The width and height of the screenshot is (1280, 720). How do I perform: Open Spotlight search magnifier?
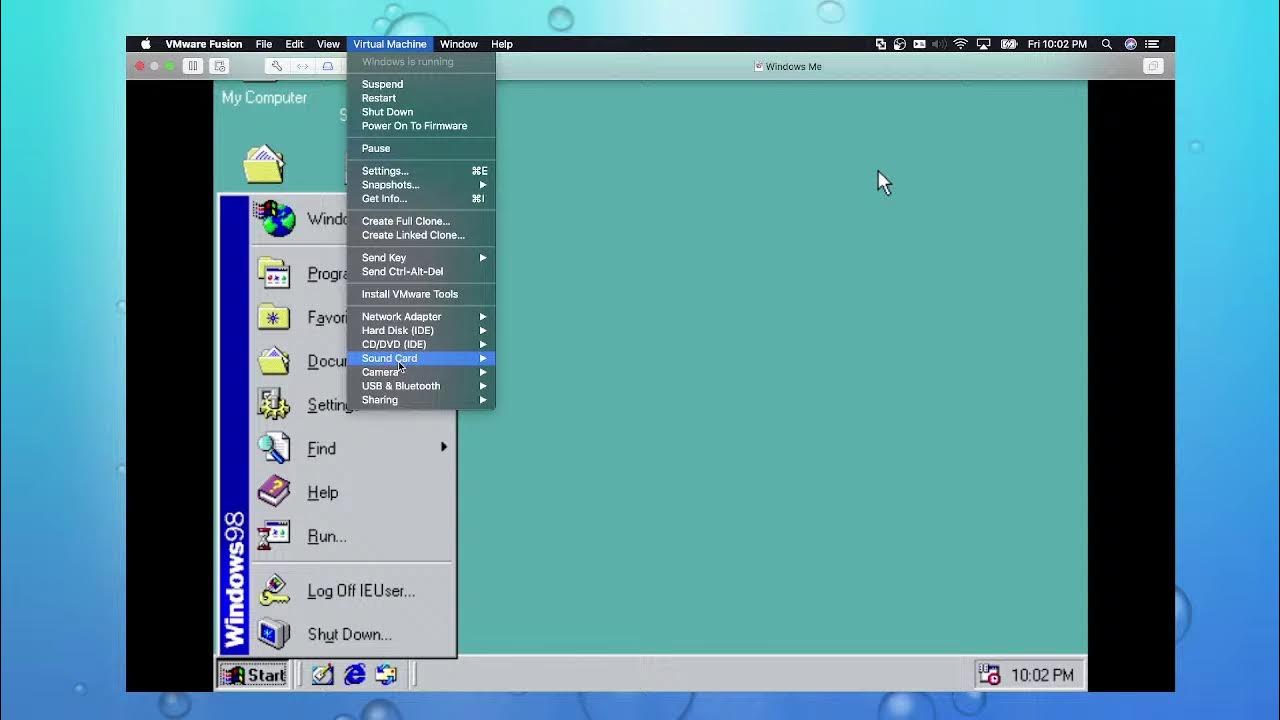[1106, 44]
